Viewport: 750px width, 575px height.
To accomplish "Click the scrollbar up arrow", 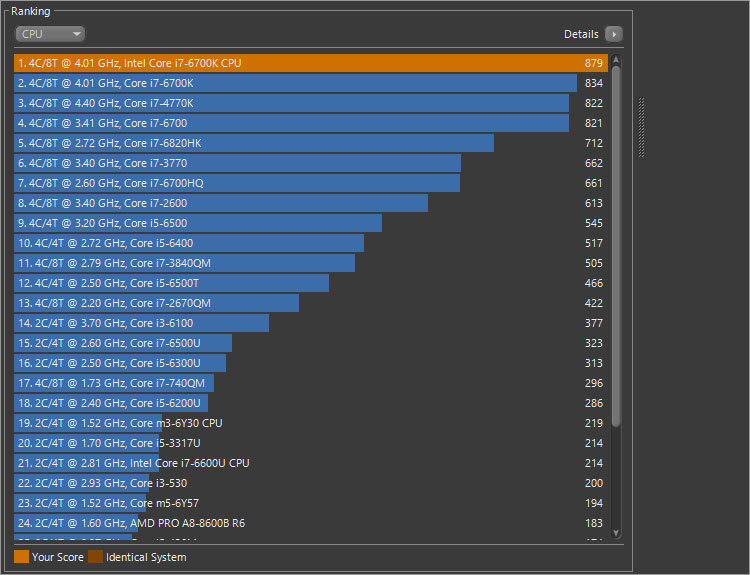I will click(616, 60).
